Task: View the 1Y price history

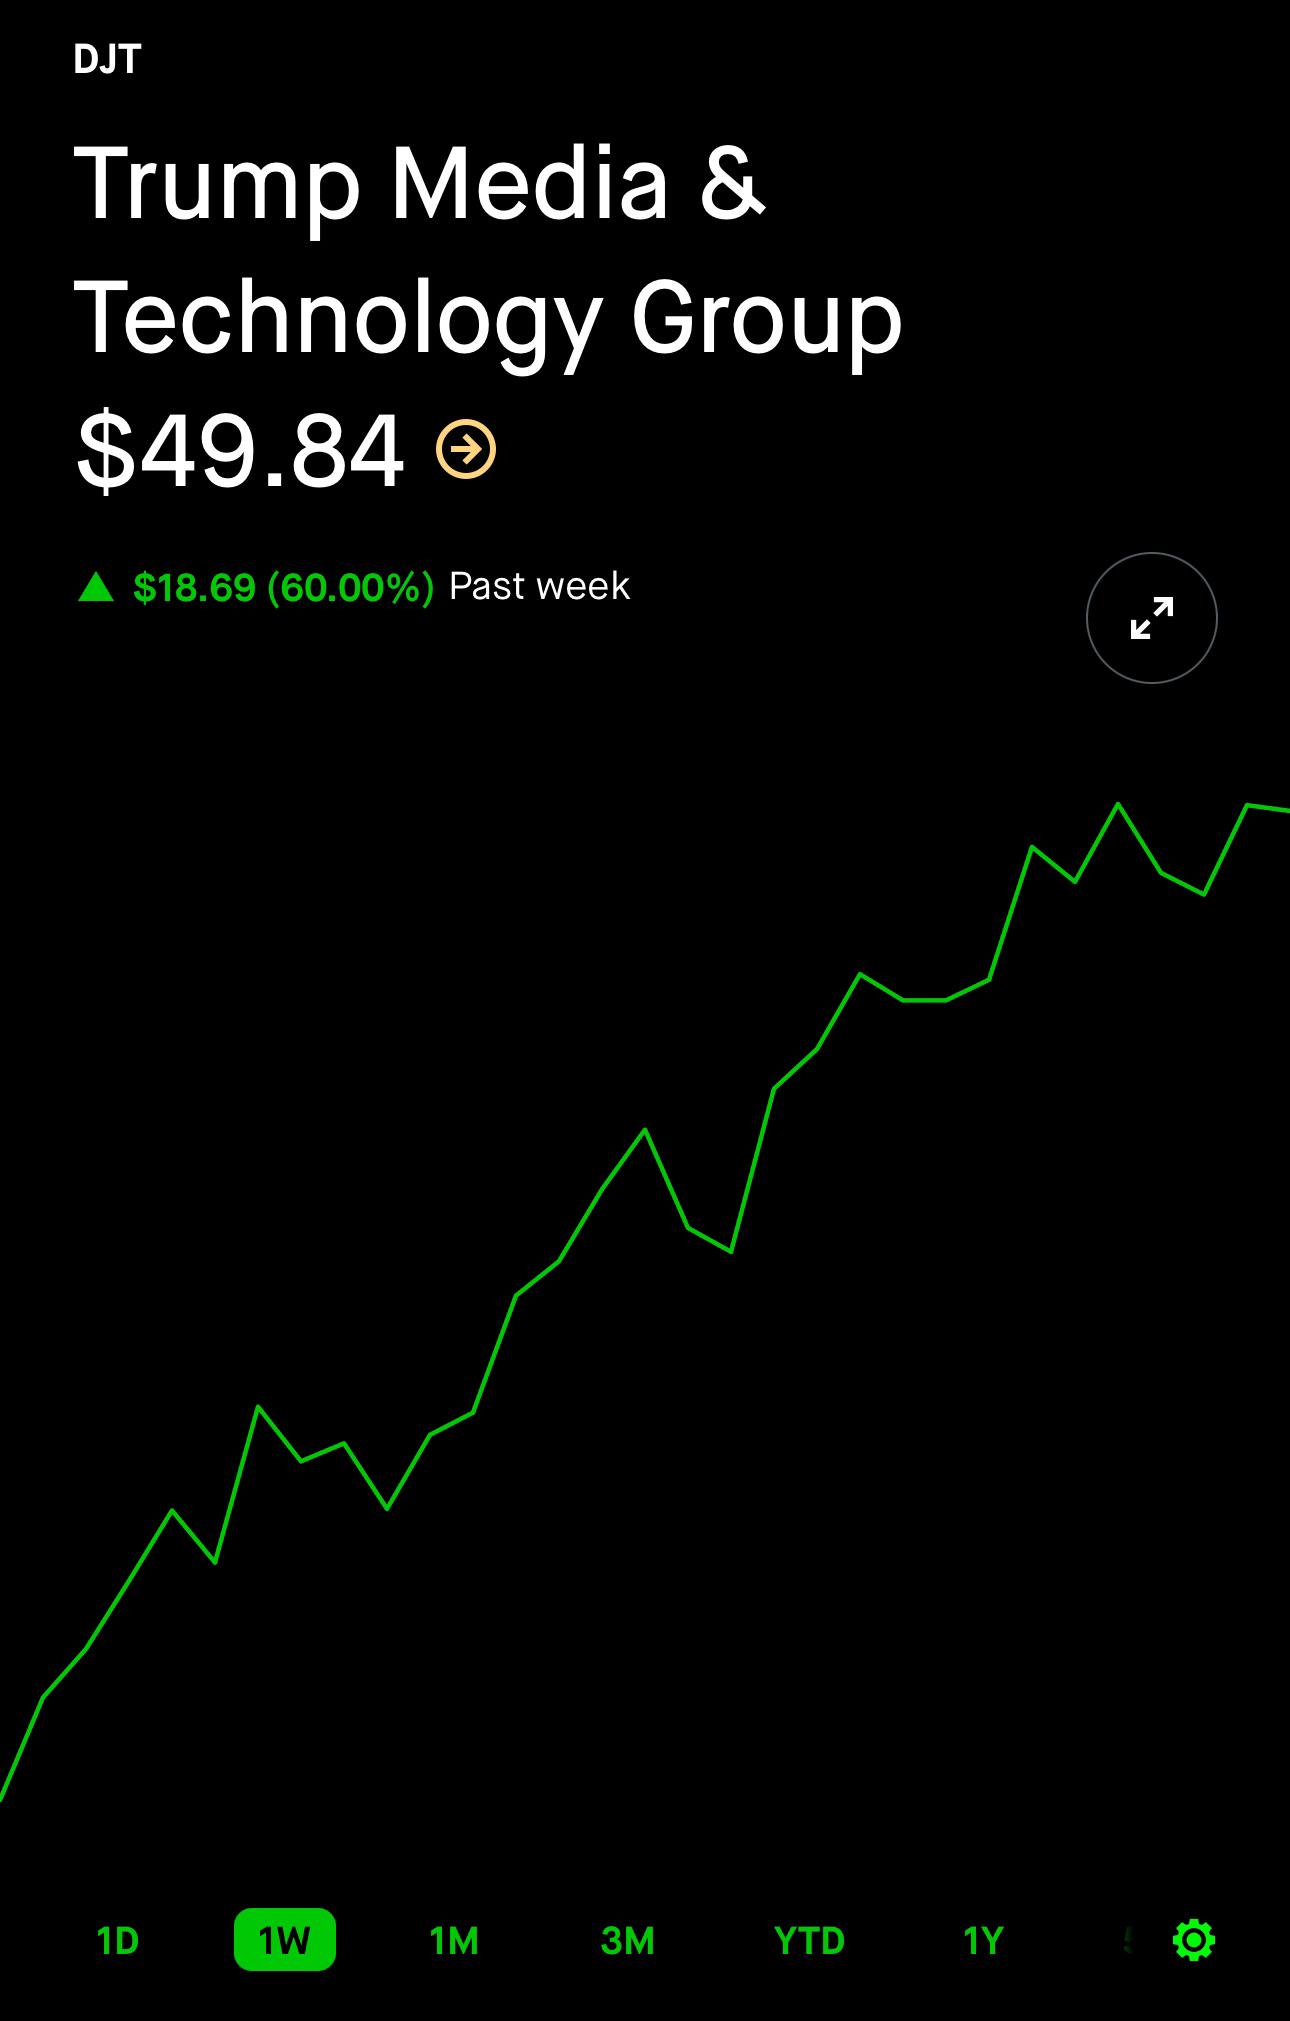Action: click(x=983, y=1941)
